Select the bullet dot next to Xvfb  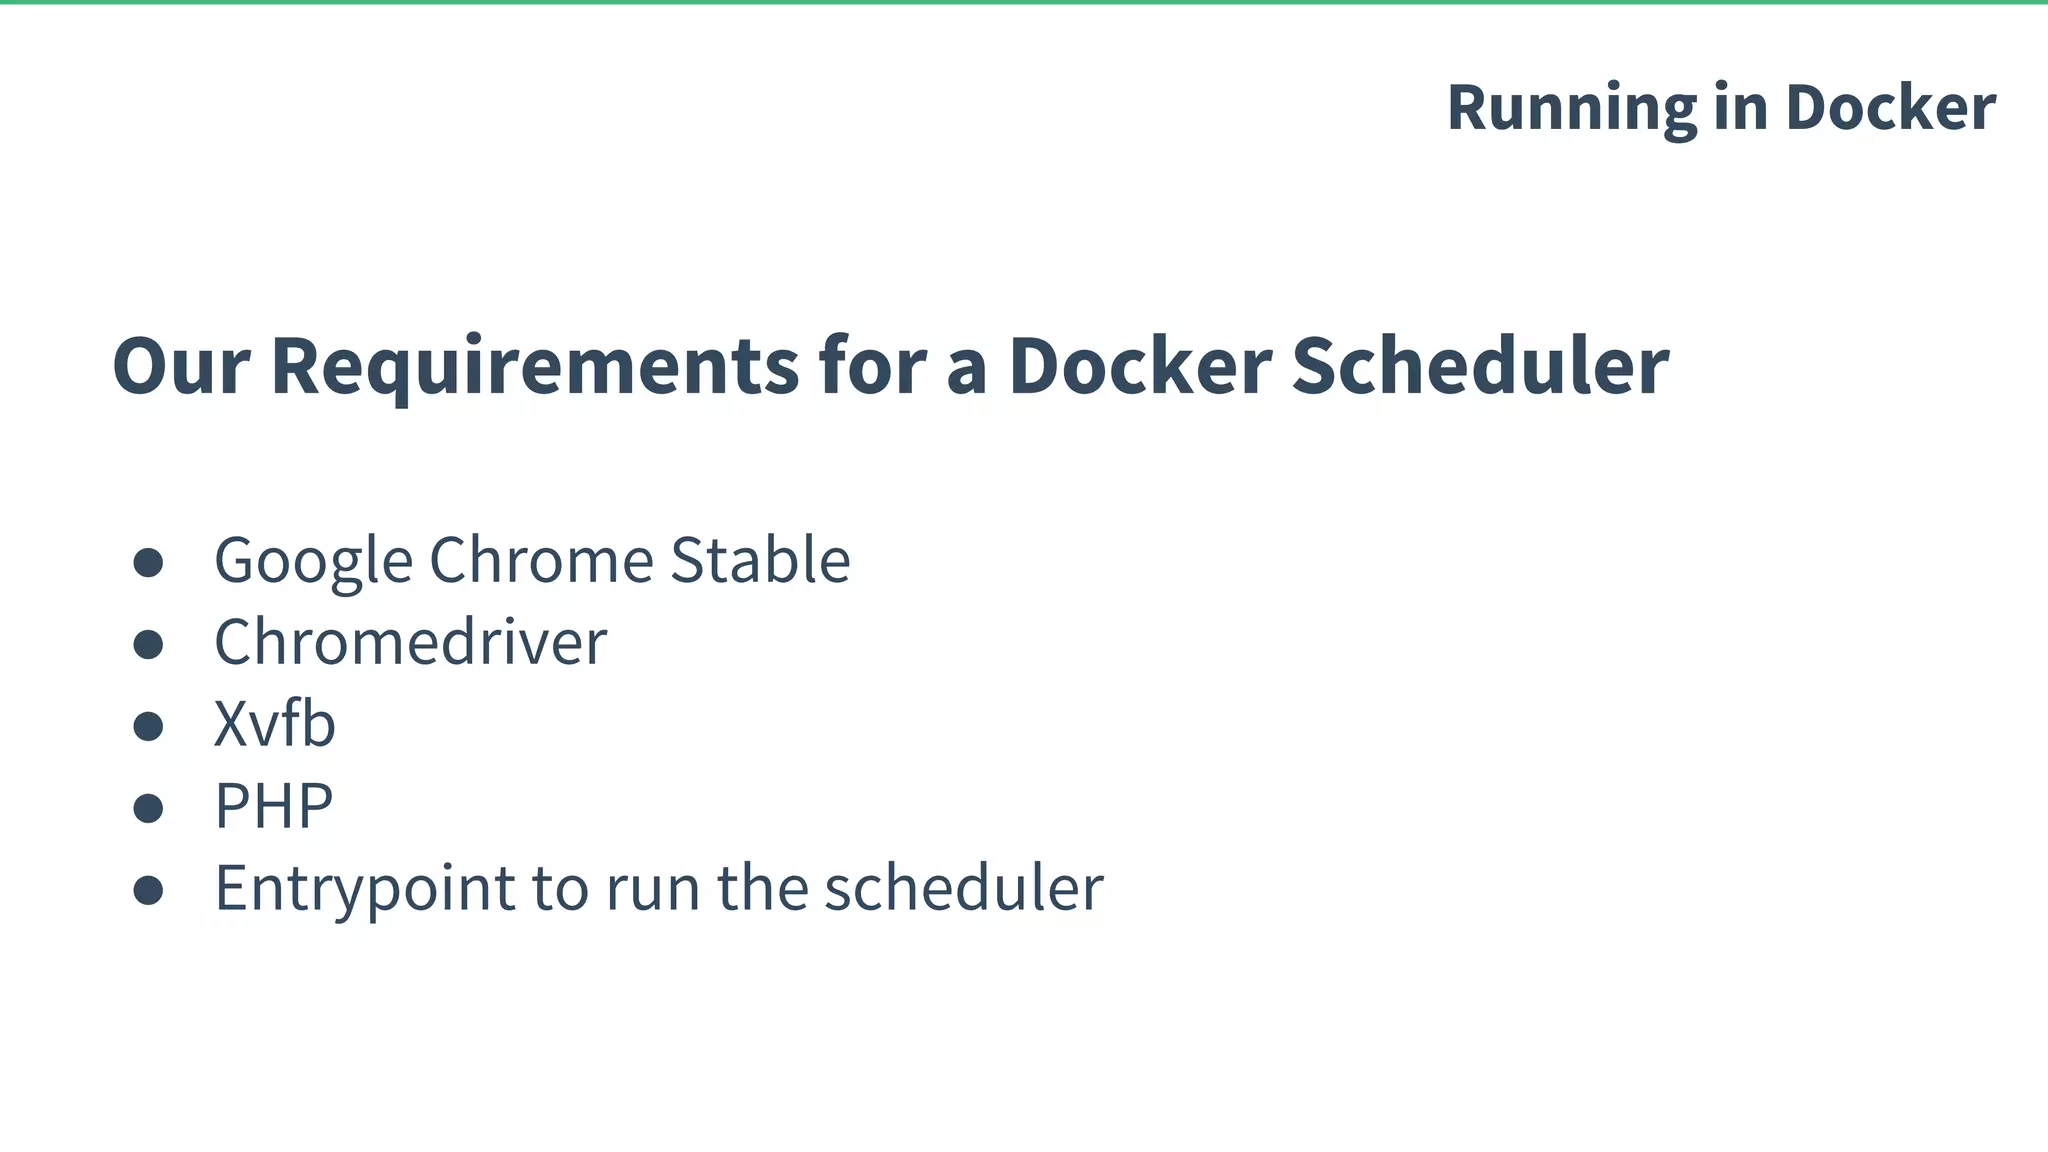click(148, 726)
